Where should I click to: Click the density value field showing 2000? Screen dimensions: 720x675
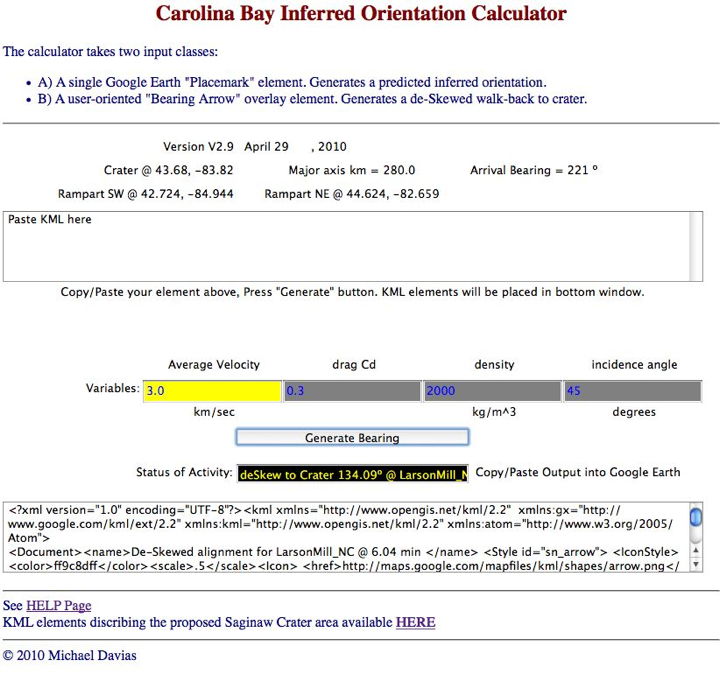(492, 391)
